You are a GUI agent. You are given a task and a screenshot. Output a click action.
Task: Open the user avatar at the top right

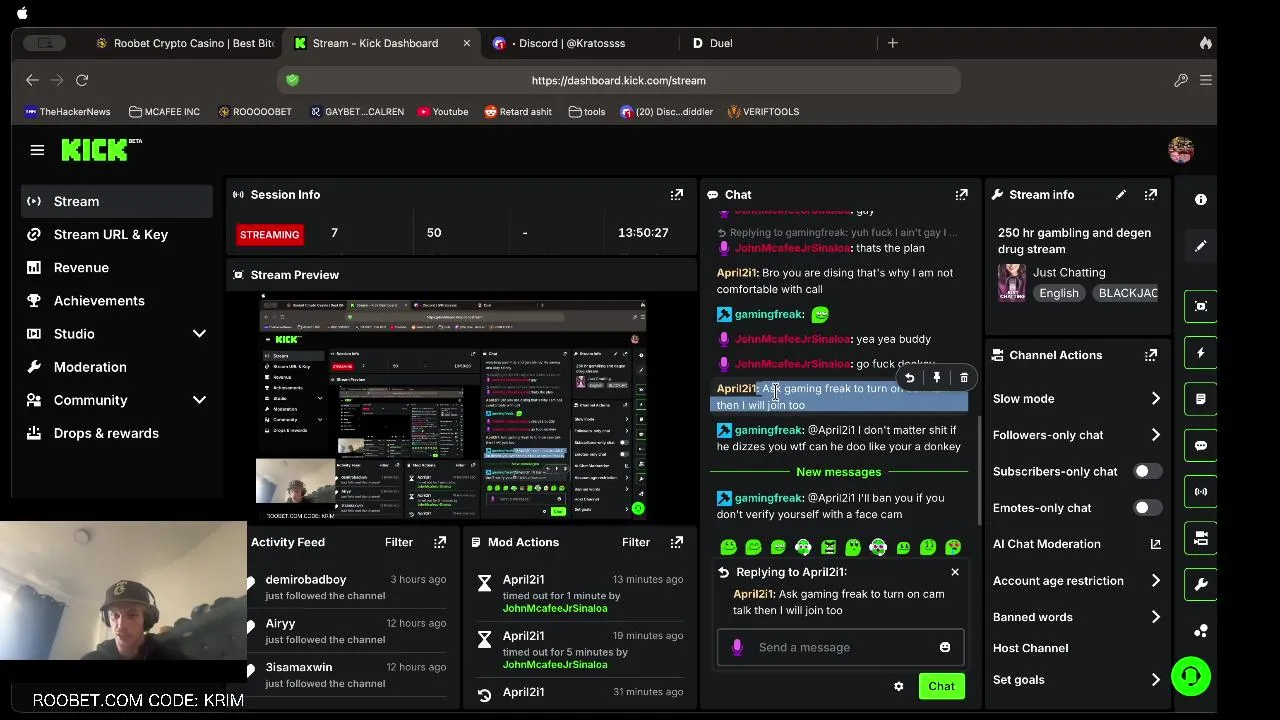pos(1181,150)
